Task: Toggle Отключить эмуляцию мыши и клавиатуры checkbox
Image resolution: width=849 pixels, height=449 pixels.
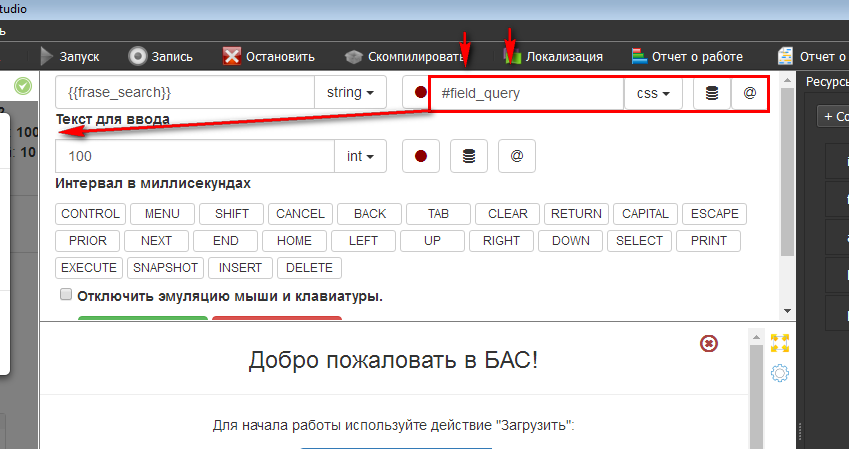Action: (x=66, y=295)
